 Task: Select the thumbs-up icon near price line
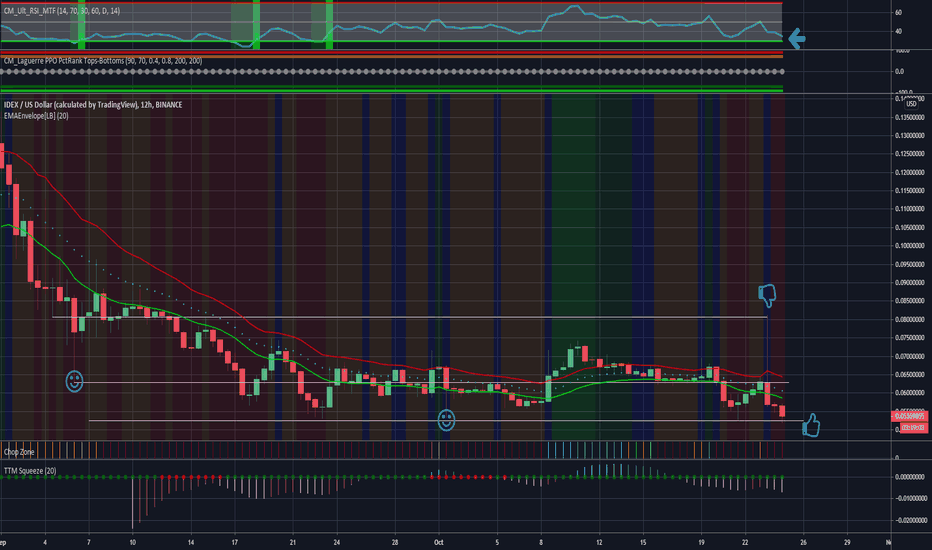click(811, 425)
